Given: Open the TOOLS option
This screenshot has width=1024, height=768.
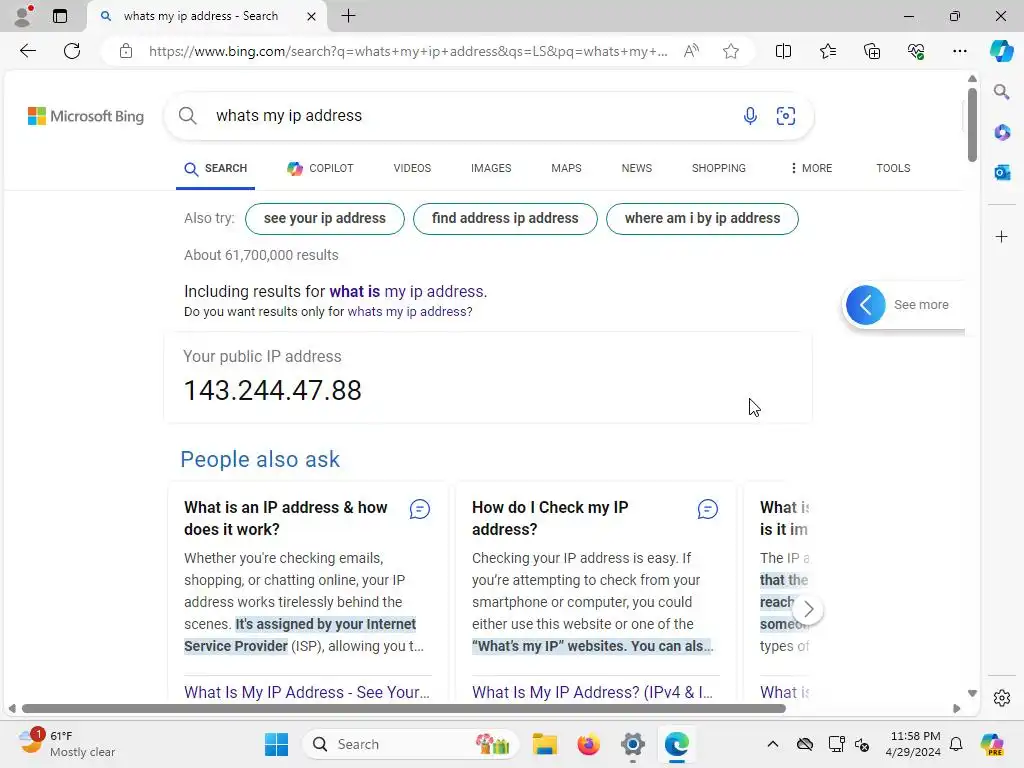Looking at the screenshot, I should tap(893, 168).
